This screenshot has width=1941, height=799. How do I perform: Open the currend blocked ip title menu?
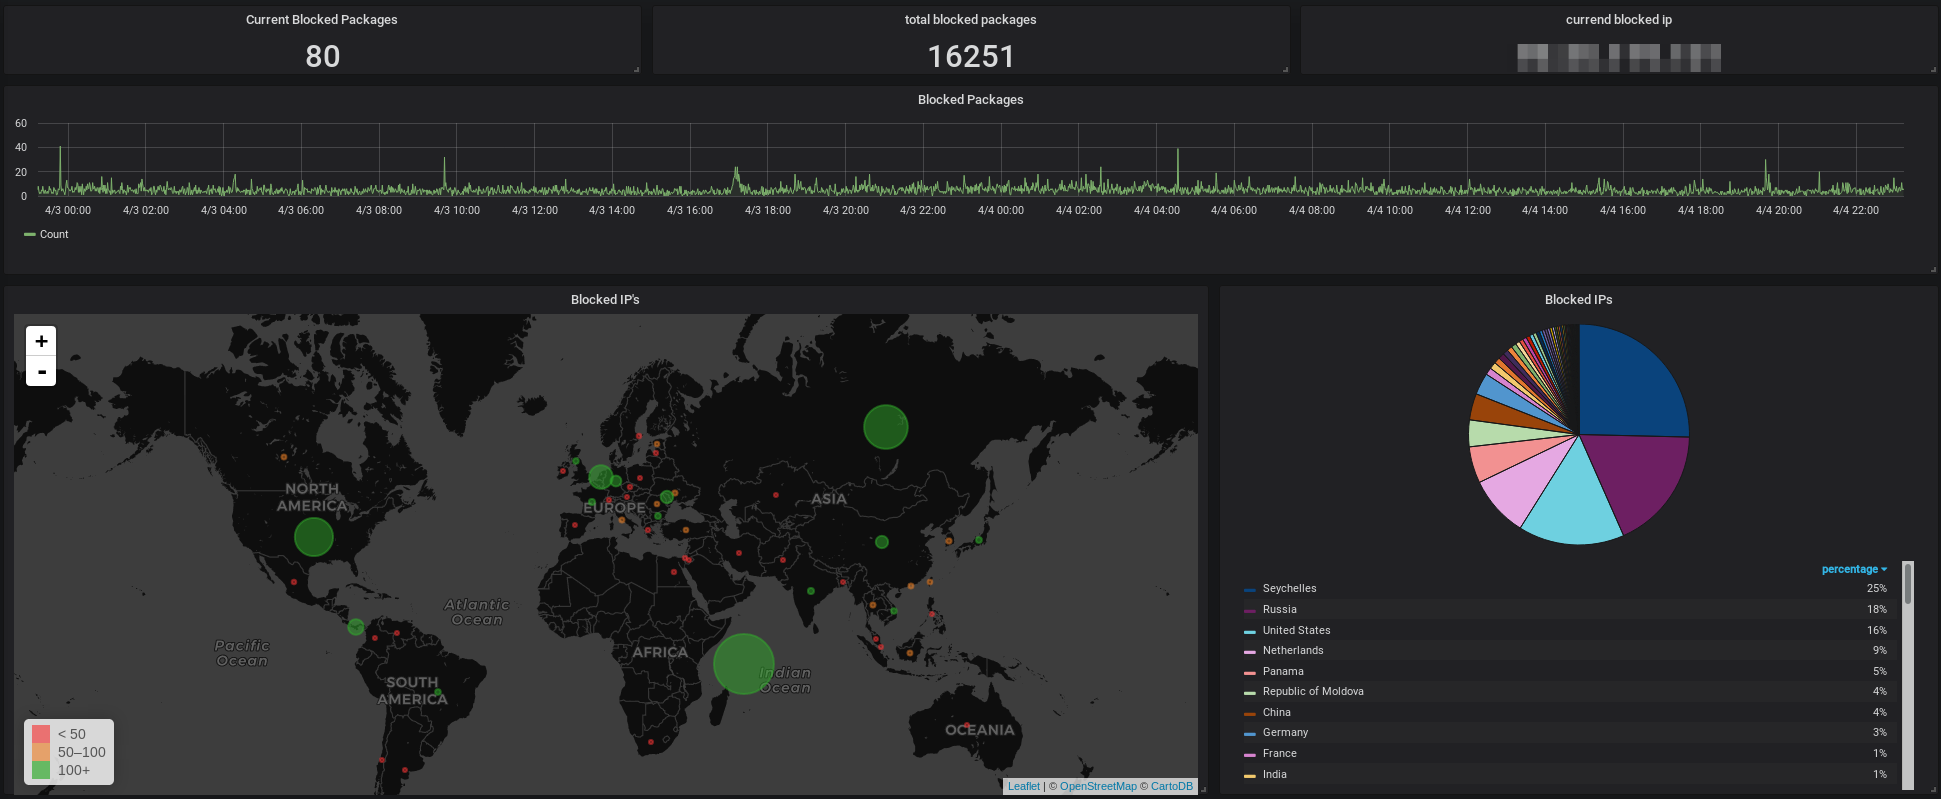click(1618, 20)
